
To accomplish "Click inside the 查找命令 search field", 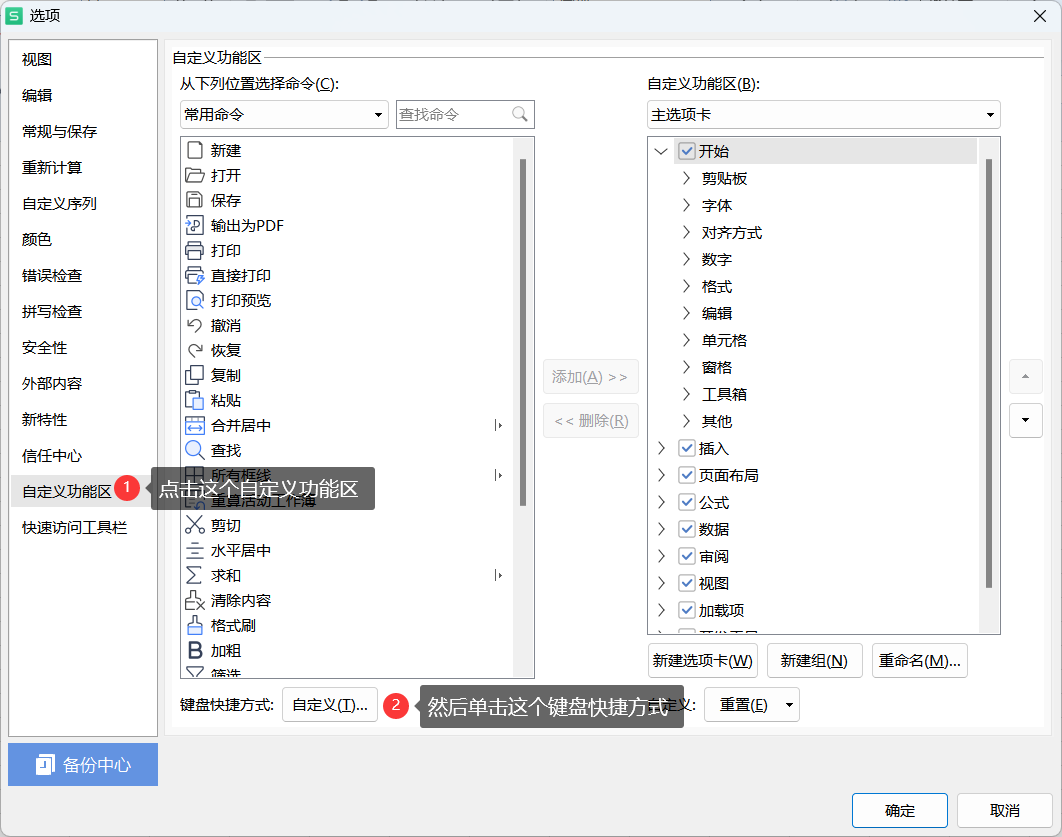I will 457,114.
